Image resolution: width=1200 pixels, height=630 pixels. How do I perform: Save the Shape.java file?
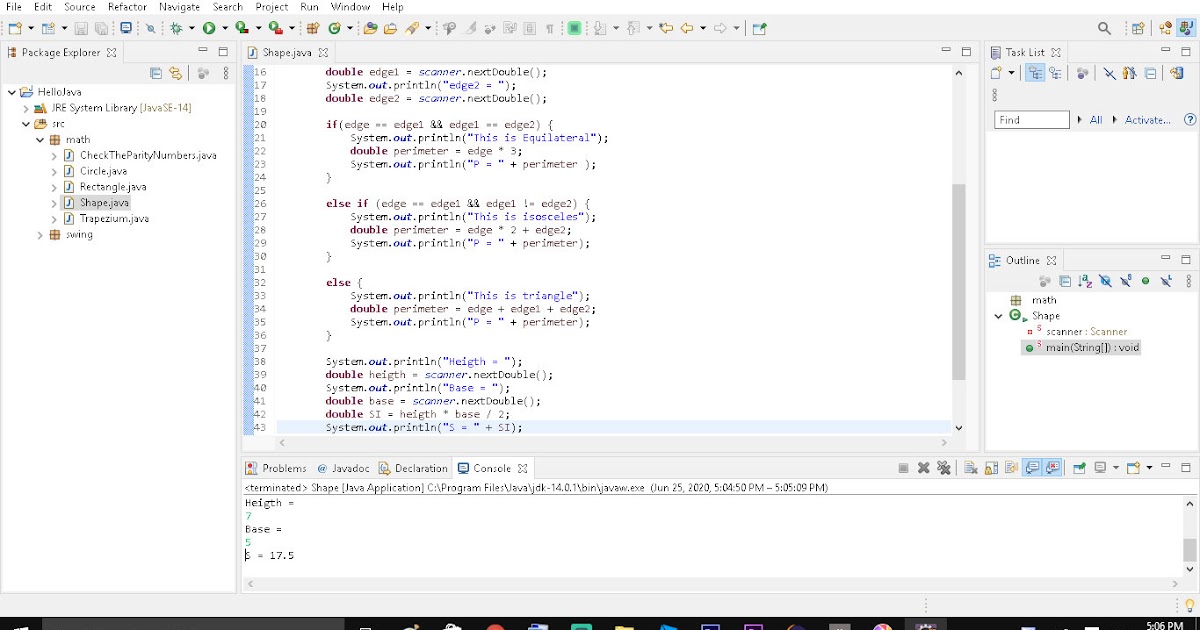tap(80, 28)
